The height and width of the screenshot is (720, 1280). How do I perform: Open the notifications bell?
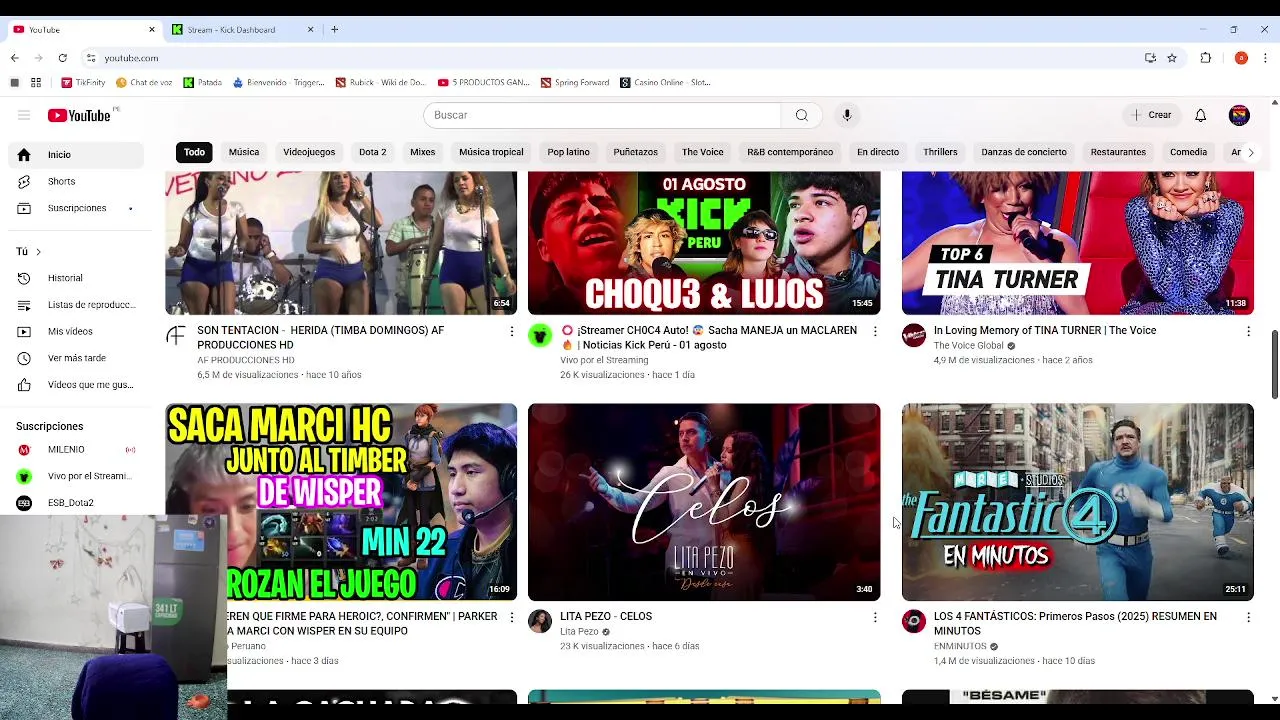[x=1201, y=115]
